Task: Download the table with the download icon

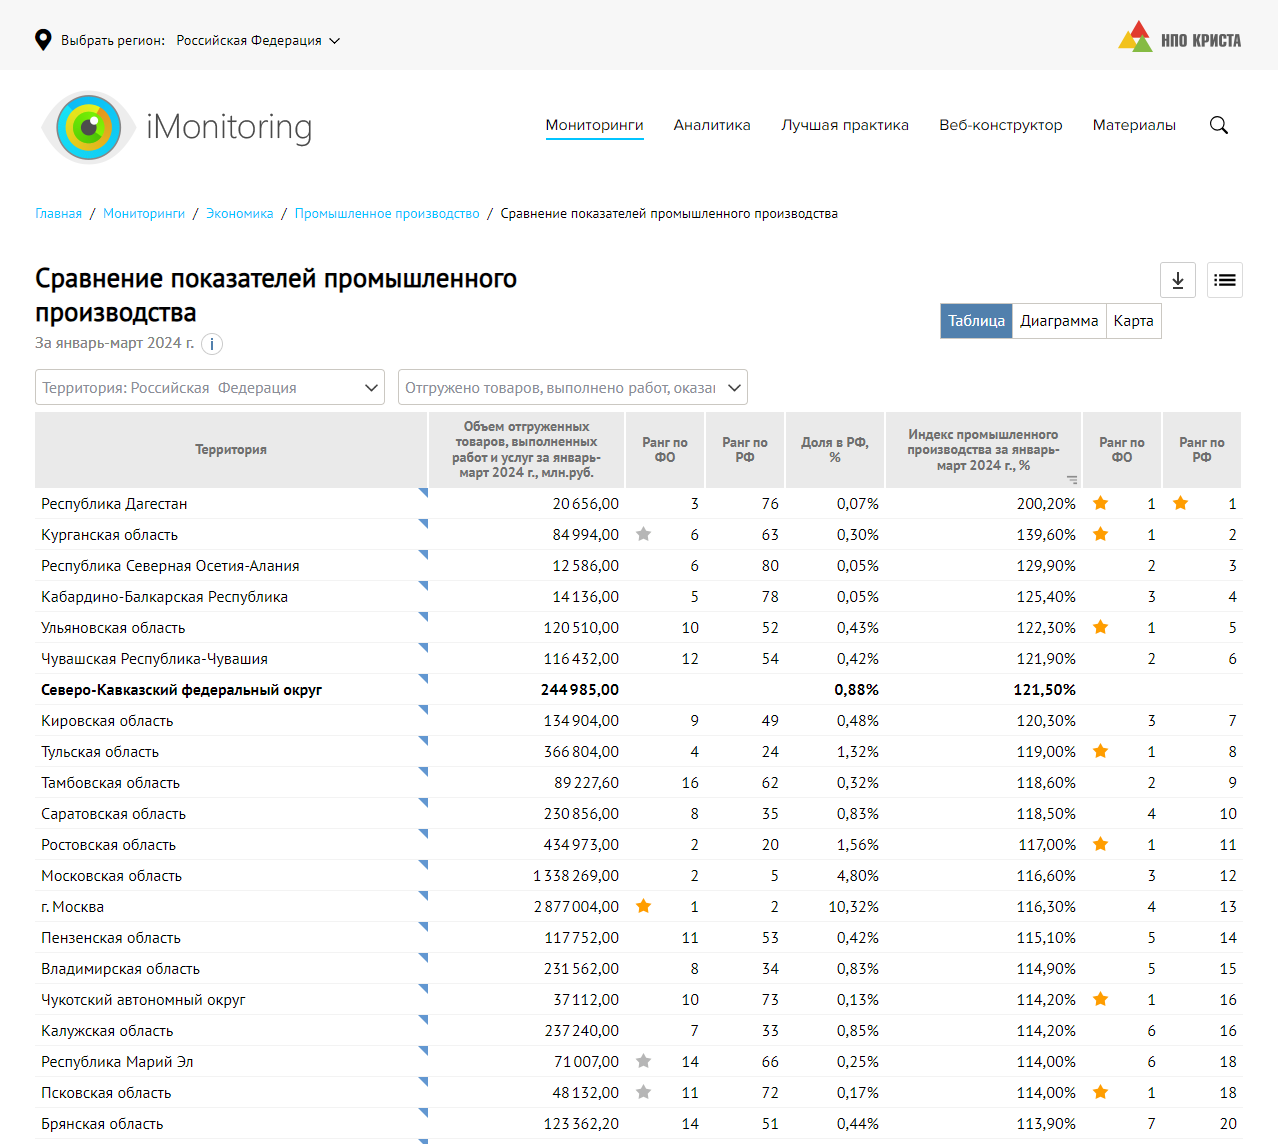Action: coord(1178,280)
